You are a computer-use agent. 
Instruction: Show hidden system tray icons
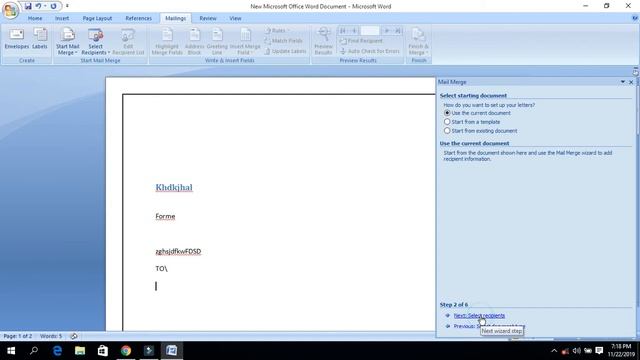click(x=554, y=351)
